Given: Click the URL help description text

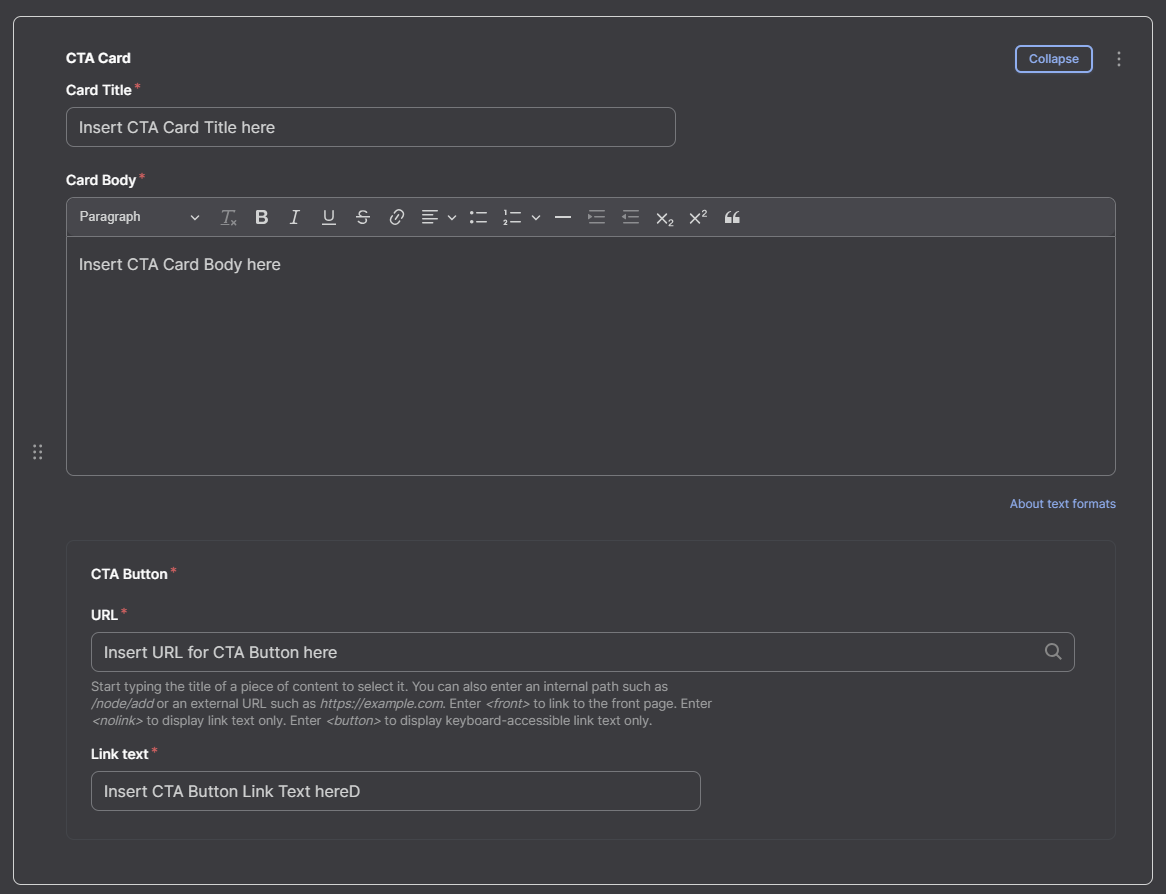Looking at the screenshot, I should coord(402,704).
